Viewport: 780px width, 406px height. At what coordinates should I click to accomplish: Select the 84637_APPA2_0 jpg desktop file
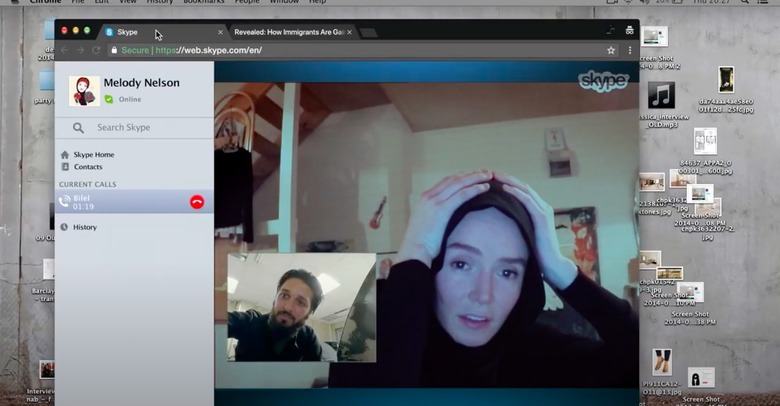point(705,141)
